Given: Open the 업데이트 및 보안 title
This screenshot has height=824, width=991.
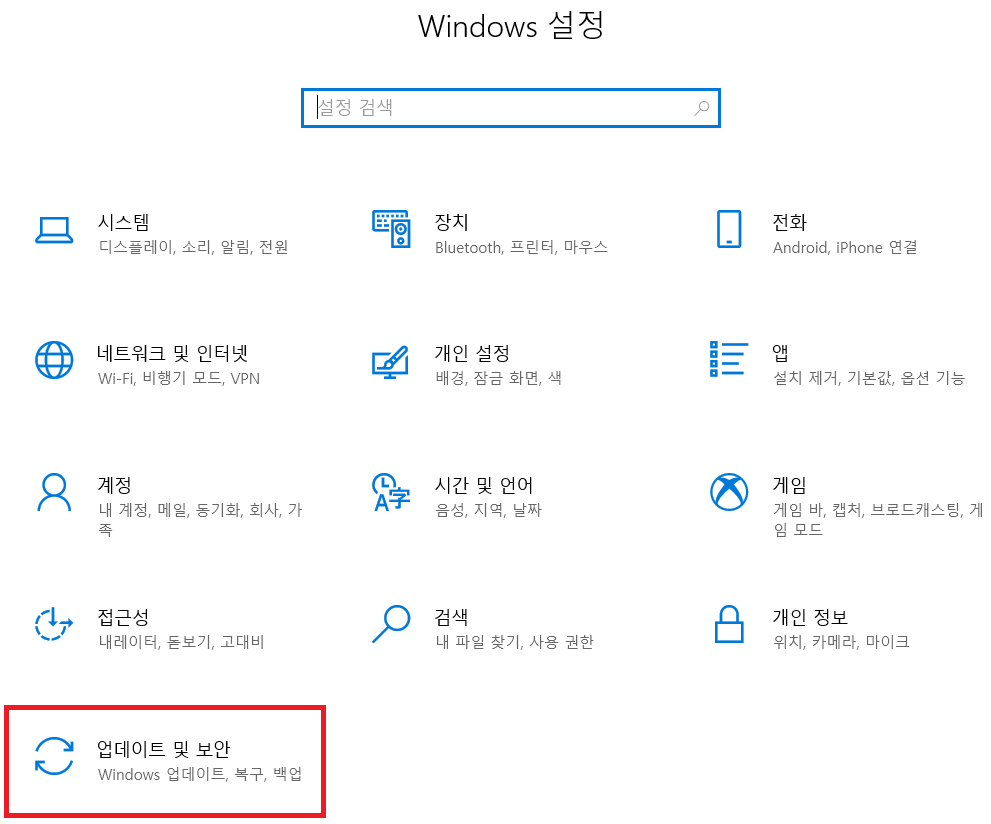Looking at the screenshot, I should (x=164, y=749).
